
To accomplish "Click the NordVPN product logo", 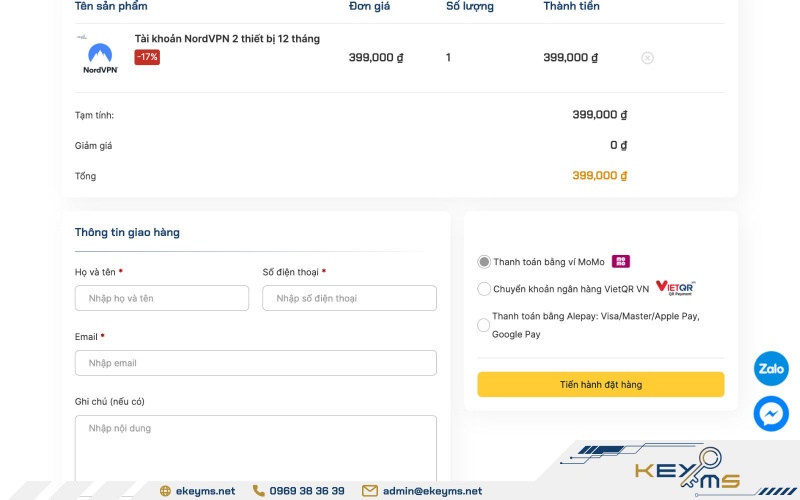I will [100, 55].
